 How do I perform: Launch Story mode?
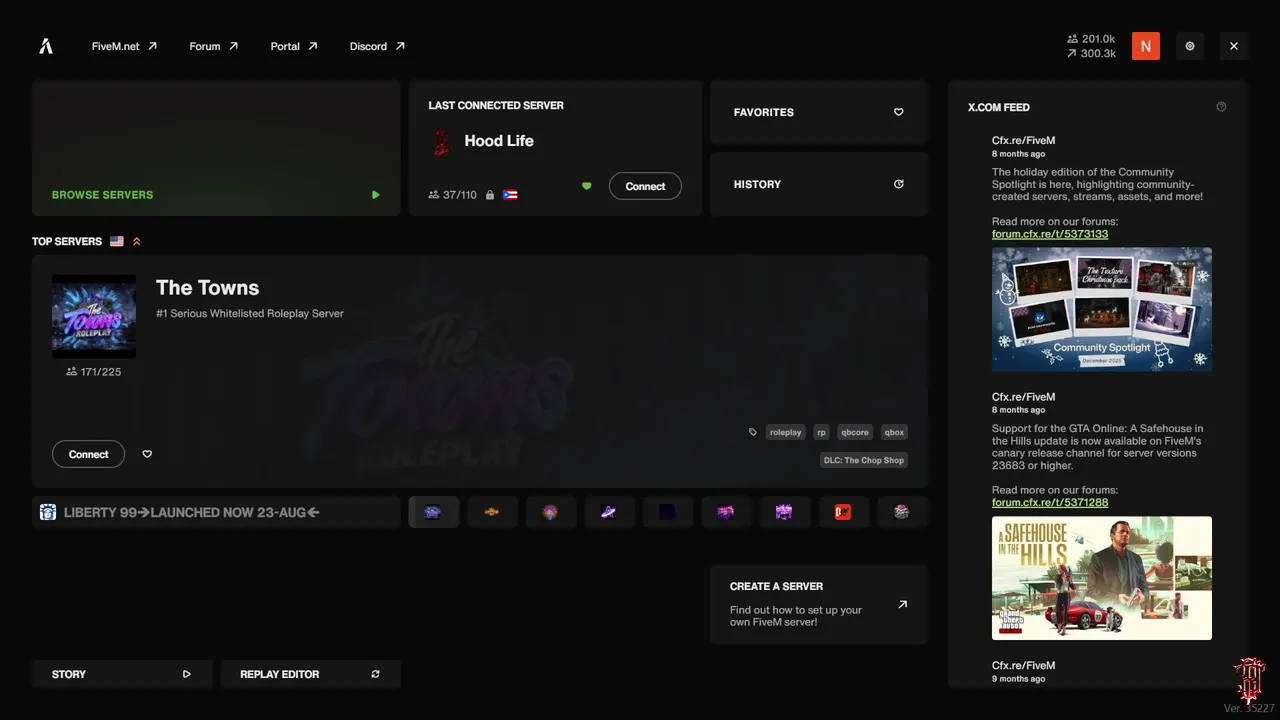point(122,674)
